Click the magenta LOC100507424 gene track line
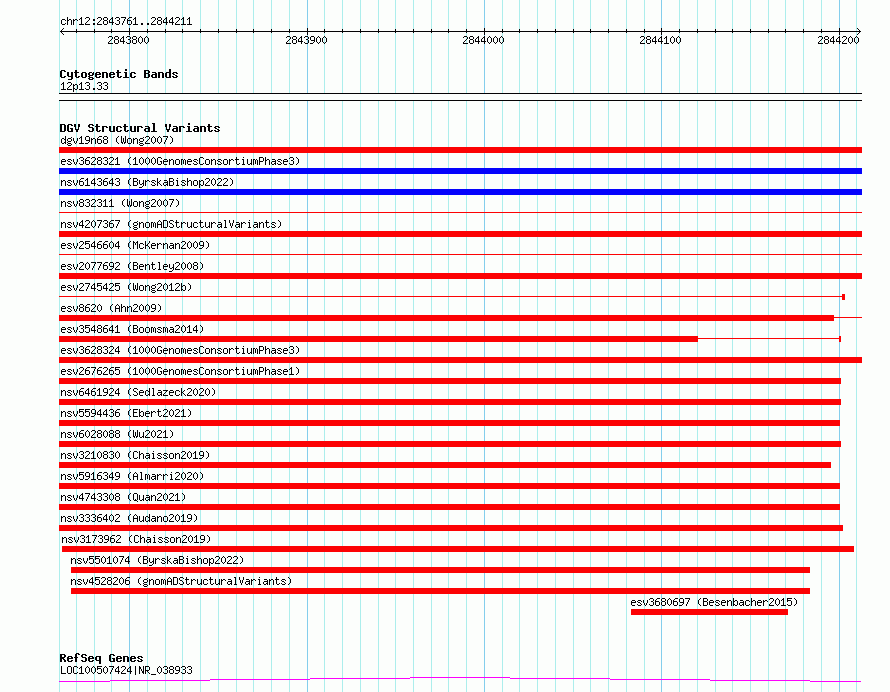 (460, 679)
